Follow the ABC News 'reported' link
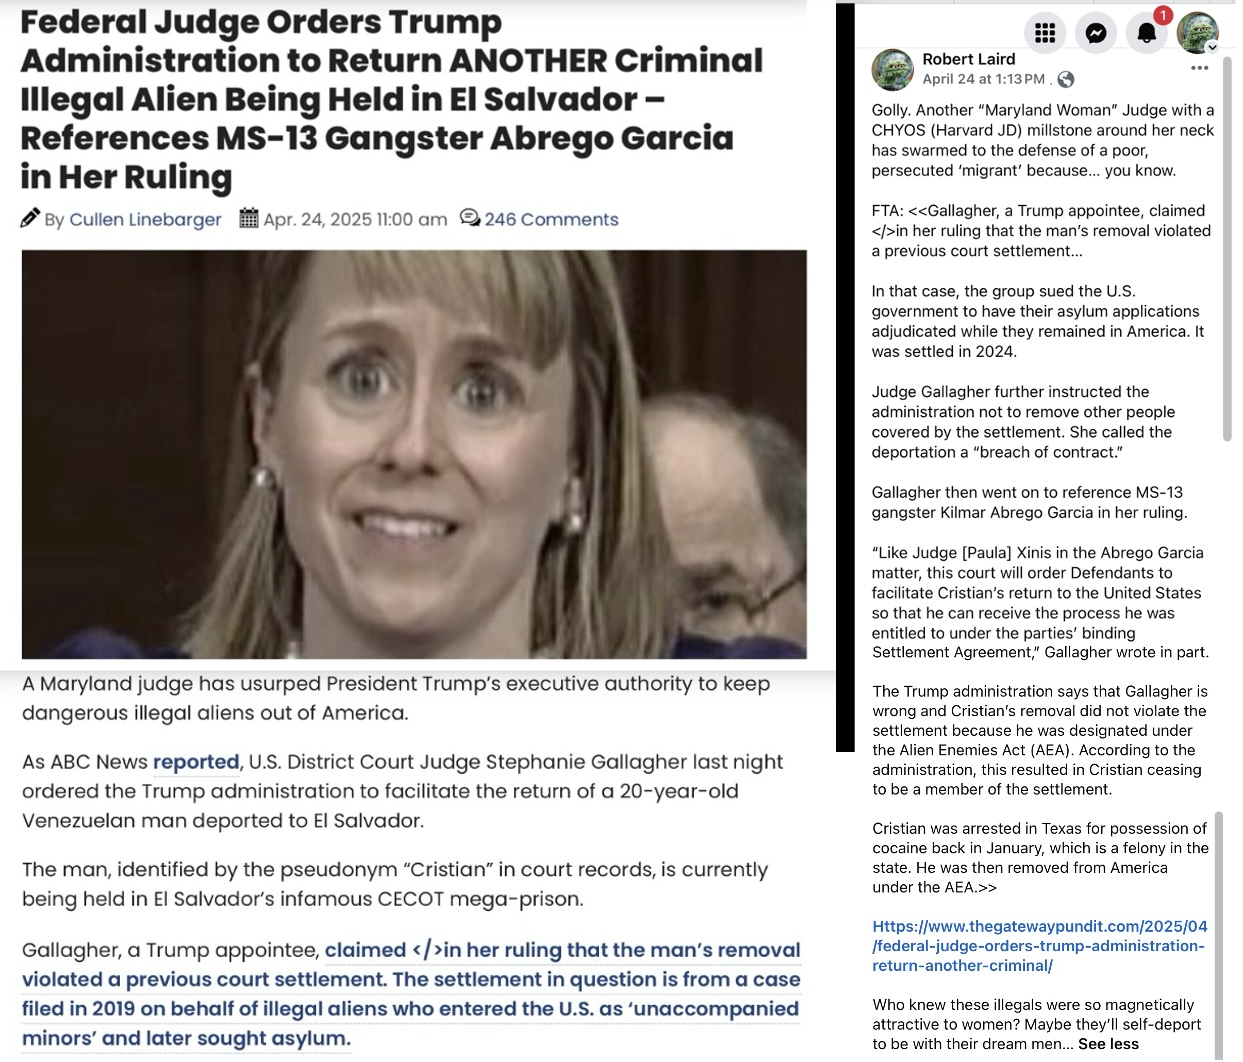The image size is (1243, 1062). (x=196, y=762)
